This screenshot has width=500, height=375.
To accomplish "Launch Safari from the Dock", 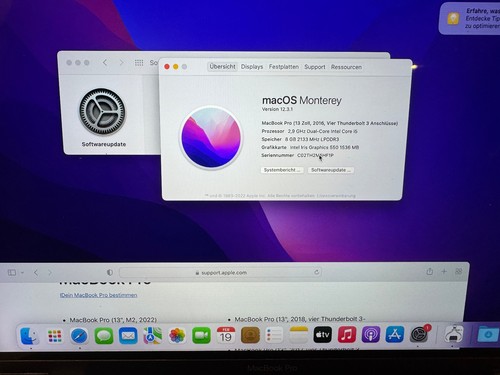I will coord(79,336).
